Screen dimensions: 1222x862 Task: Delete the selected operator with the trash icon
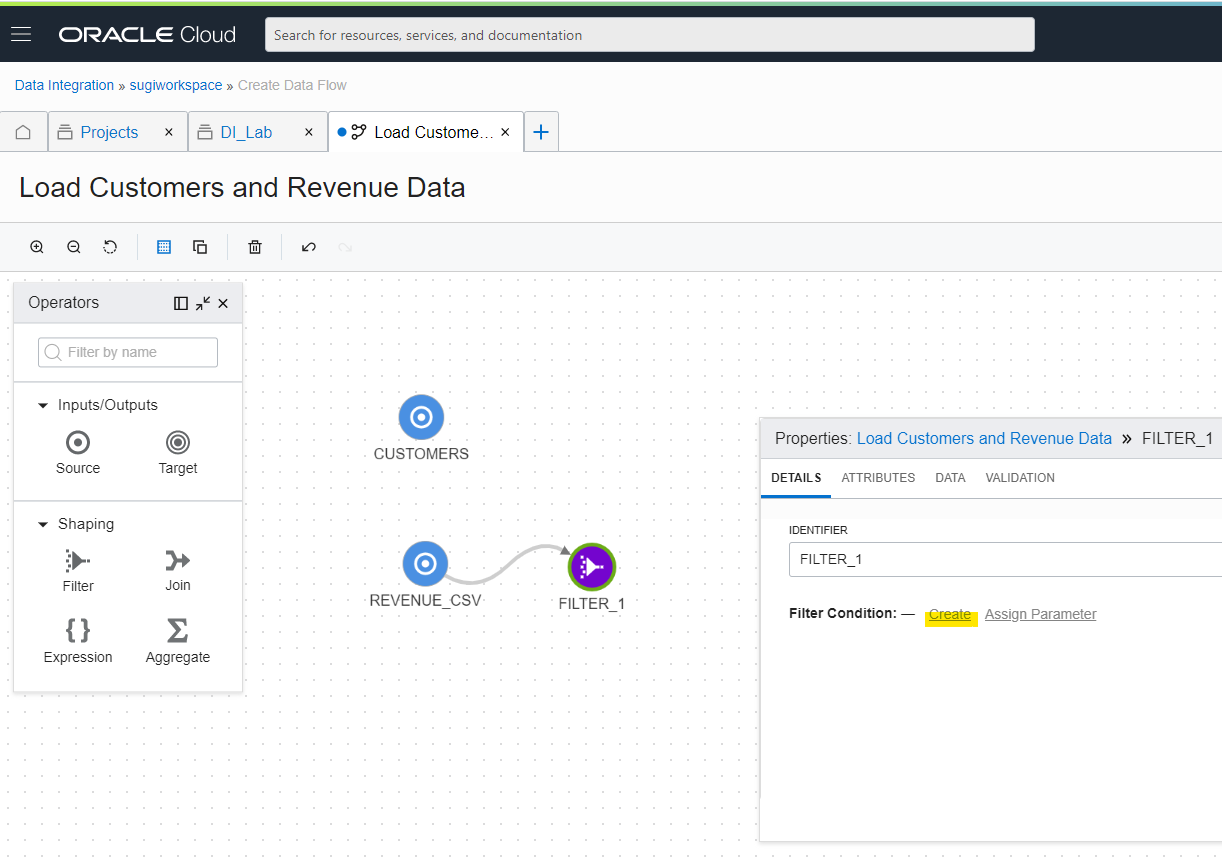[255, 247]
